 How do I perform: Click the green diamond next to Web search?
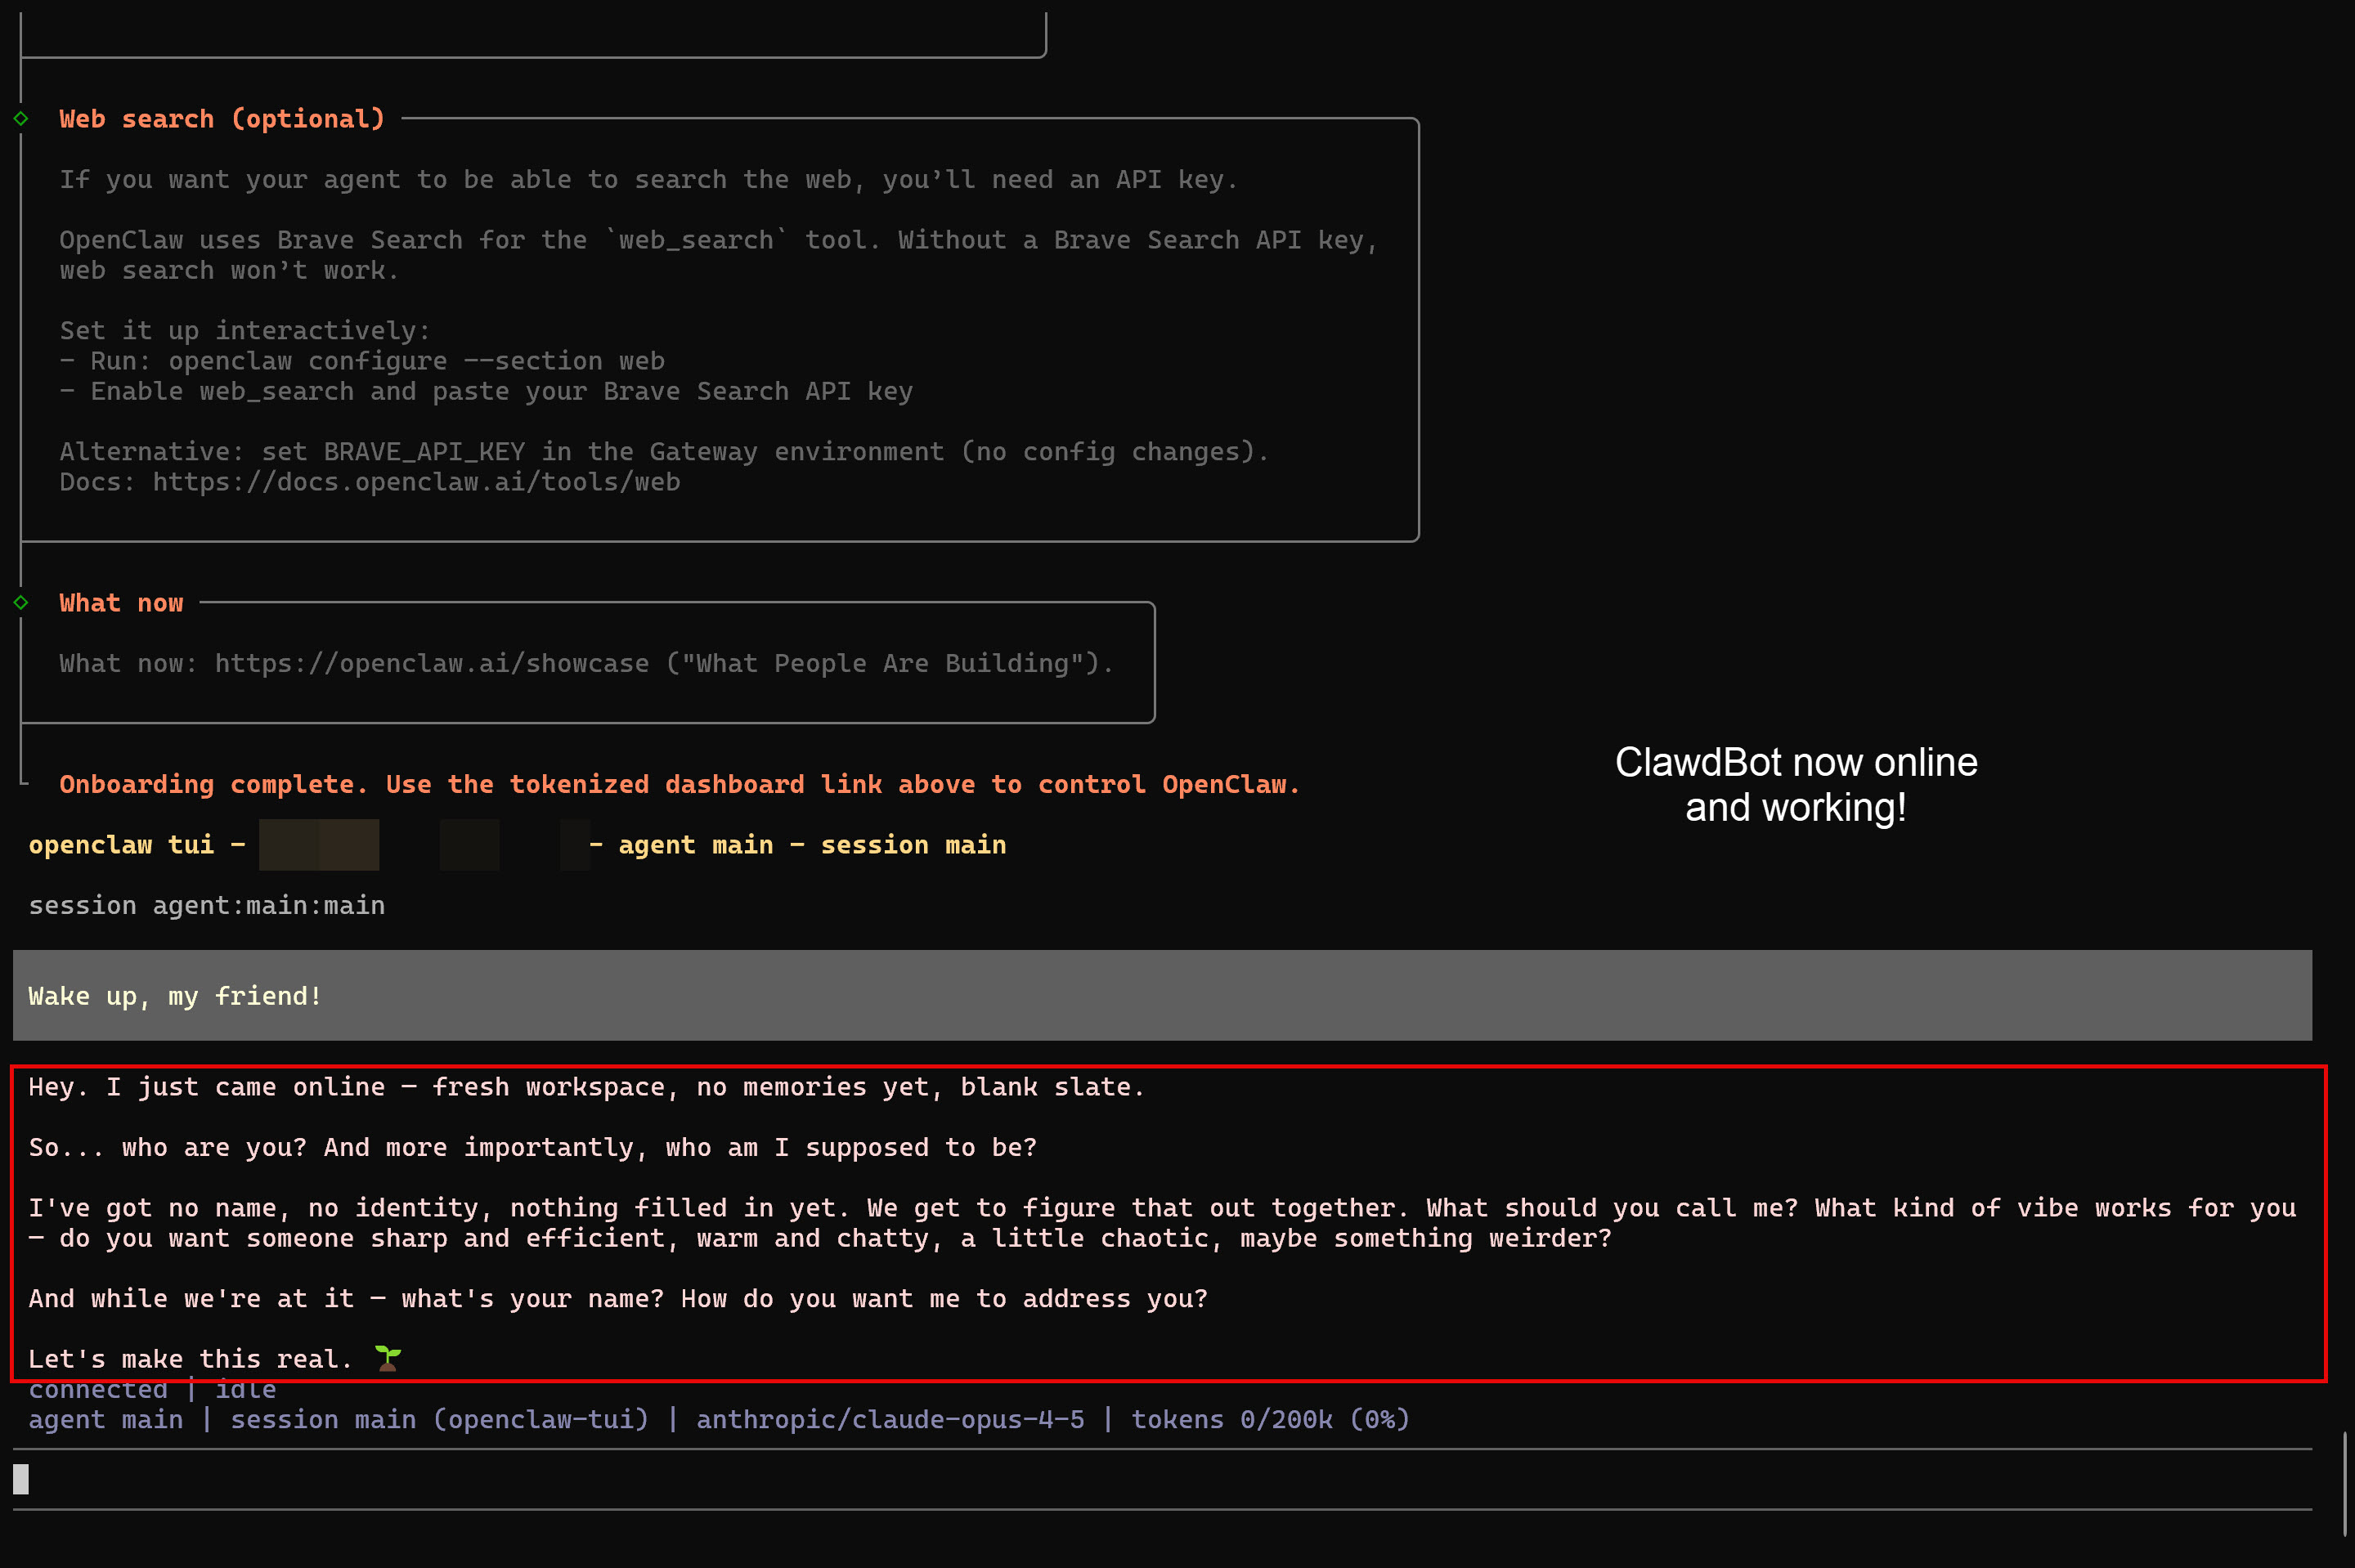[21, 119]
